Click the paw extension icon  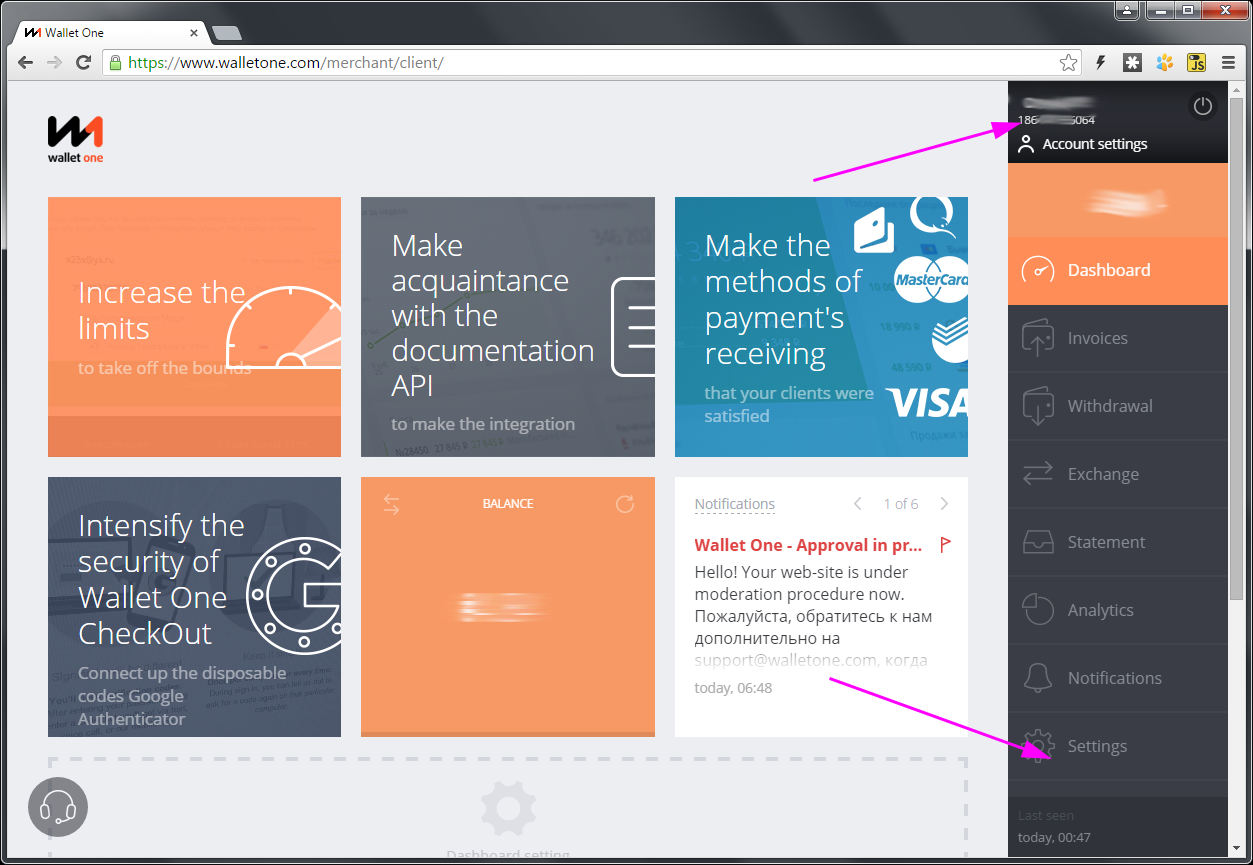1164,63
